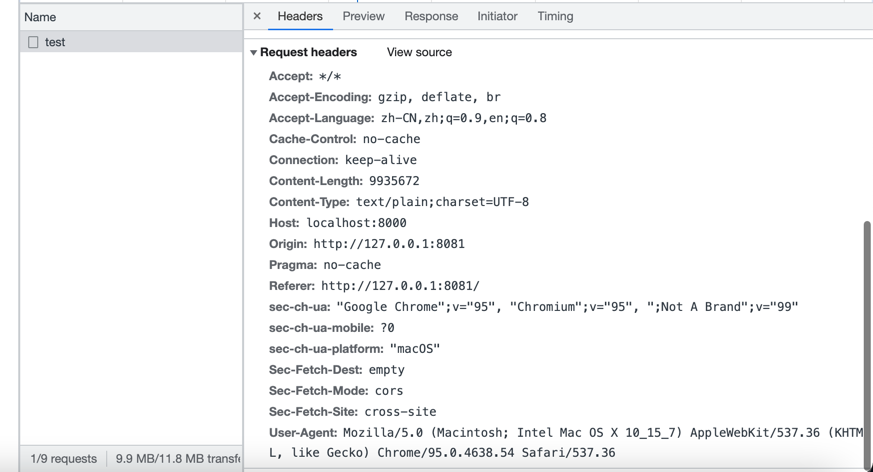The image size is (873, 472).
Task: Go to the Headers tab
Action: pos(300,17)
